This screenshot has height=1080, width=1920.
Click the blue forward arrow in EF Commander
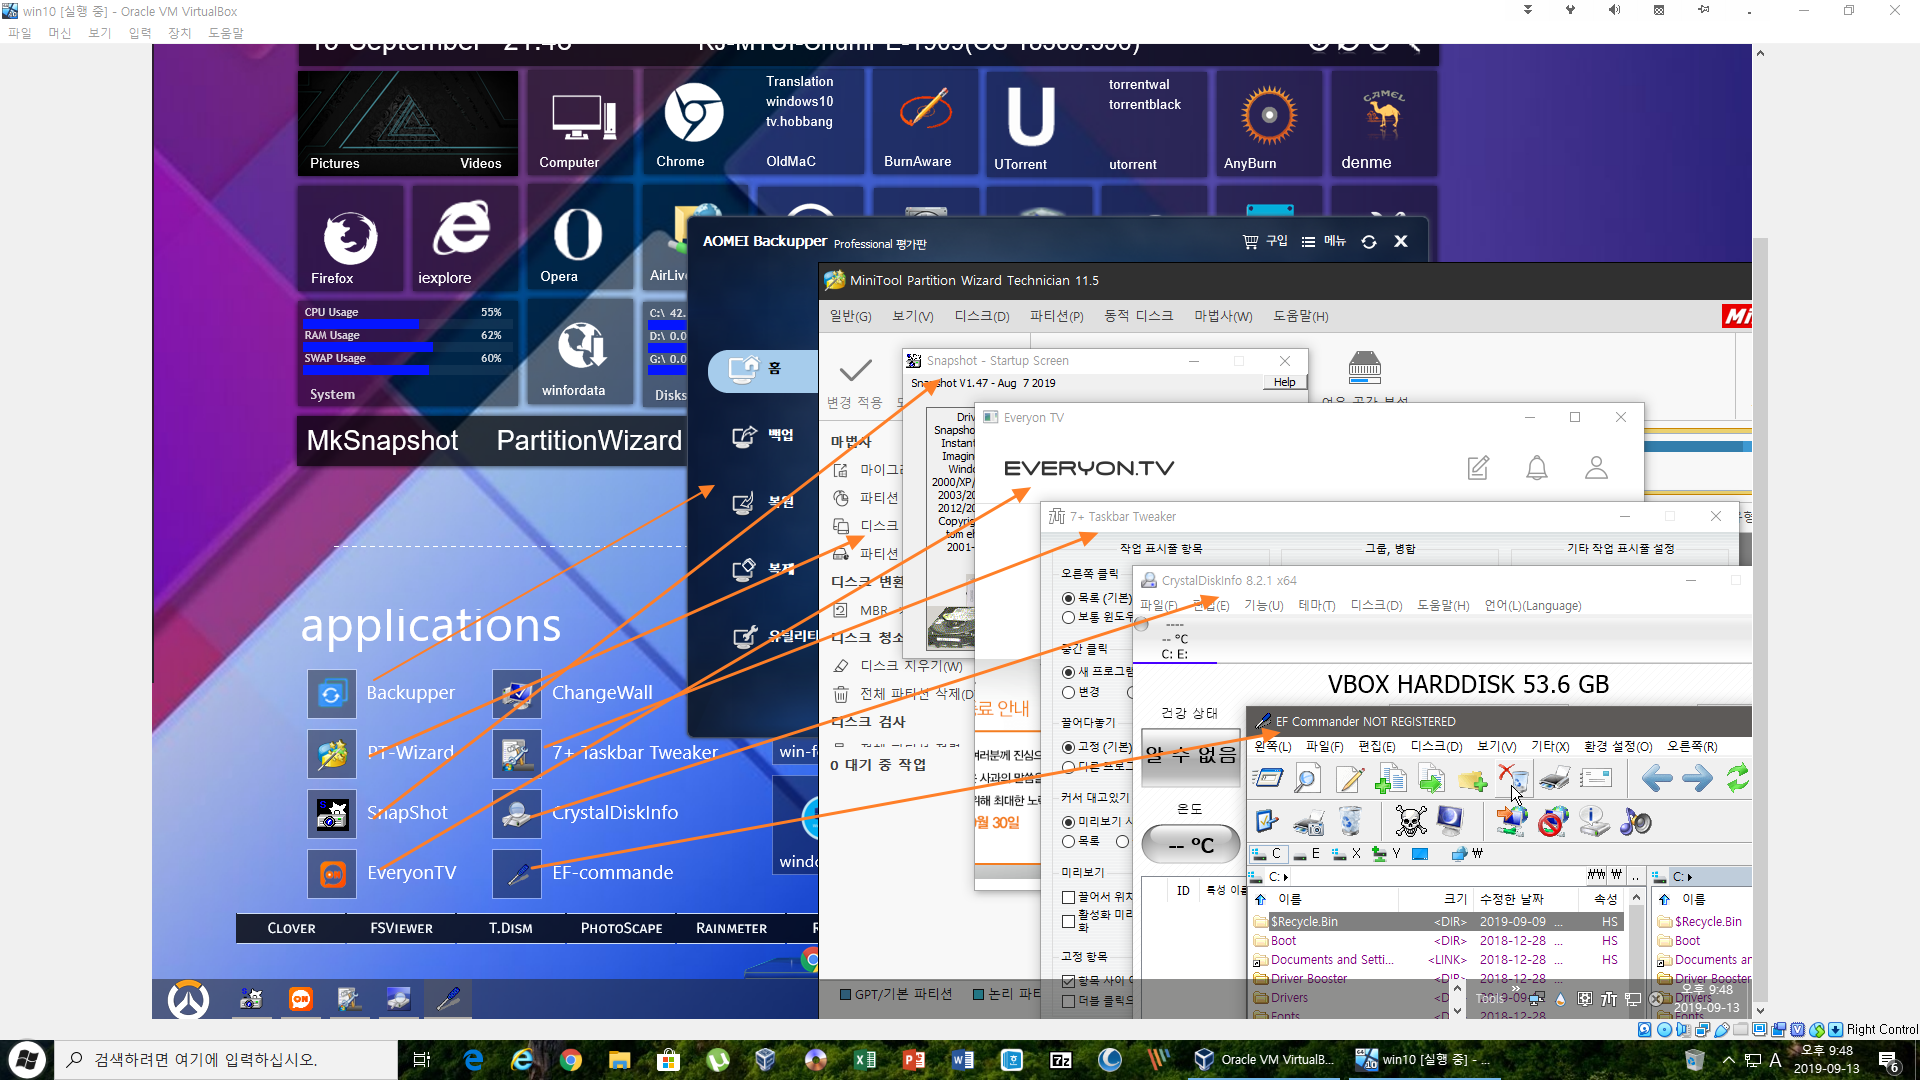(x=1697, y=778)
